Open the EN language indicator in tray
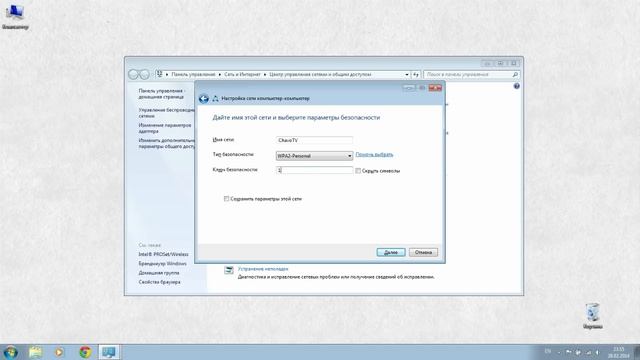 pos(547,351)
